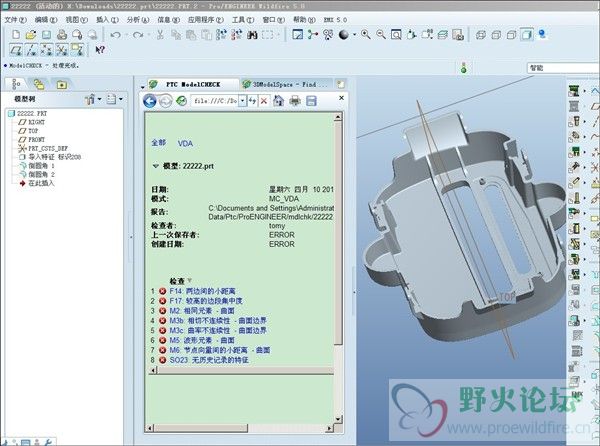Open the 智能 selection filter box

pos(563,68)
